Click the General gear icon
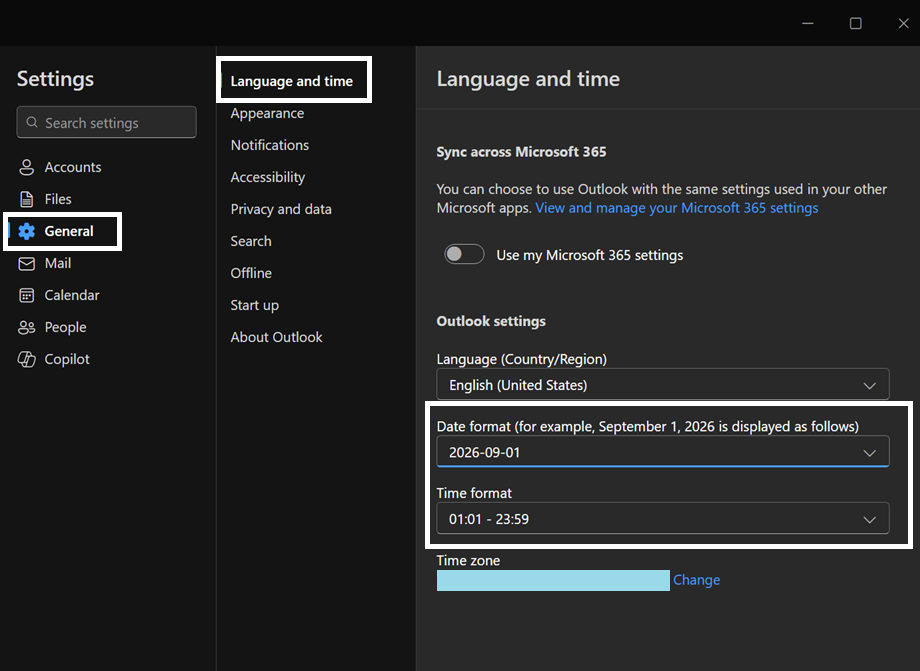The height and width of the screenshot is (671, 920). tap(27, 231)
